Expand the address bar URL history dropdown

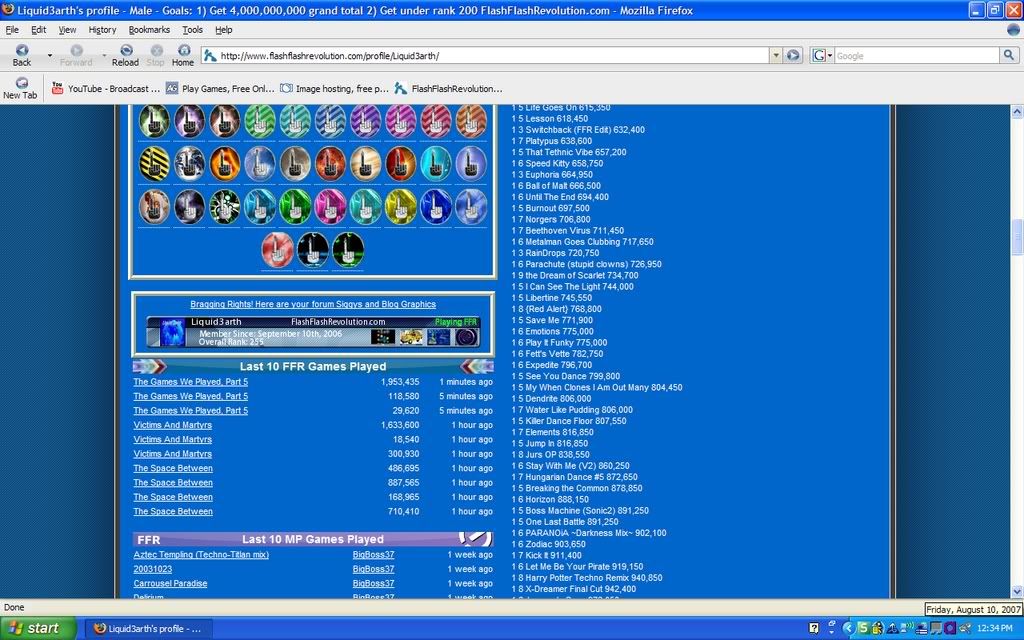(x=775, y=56)
